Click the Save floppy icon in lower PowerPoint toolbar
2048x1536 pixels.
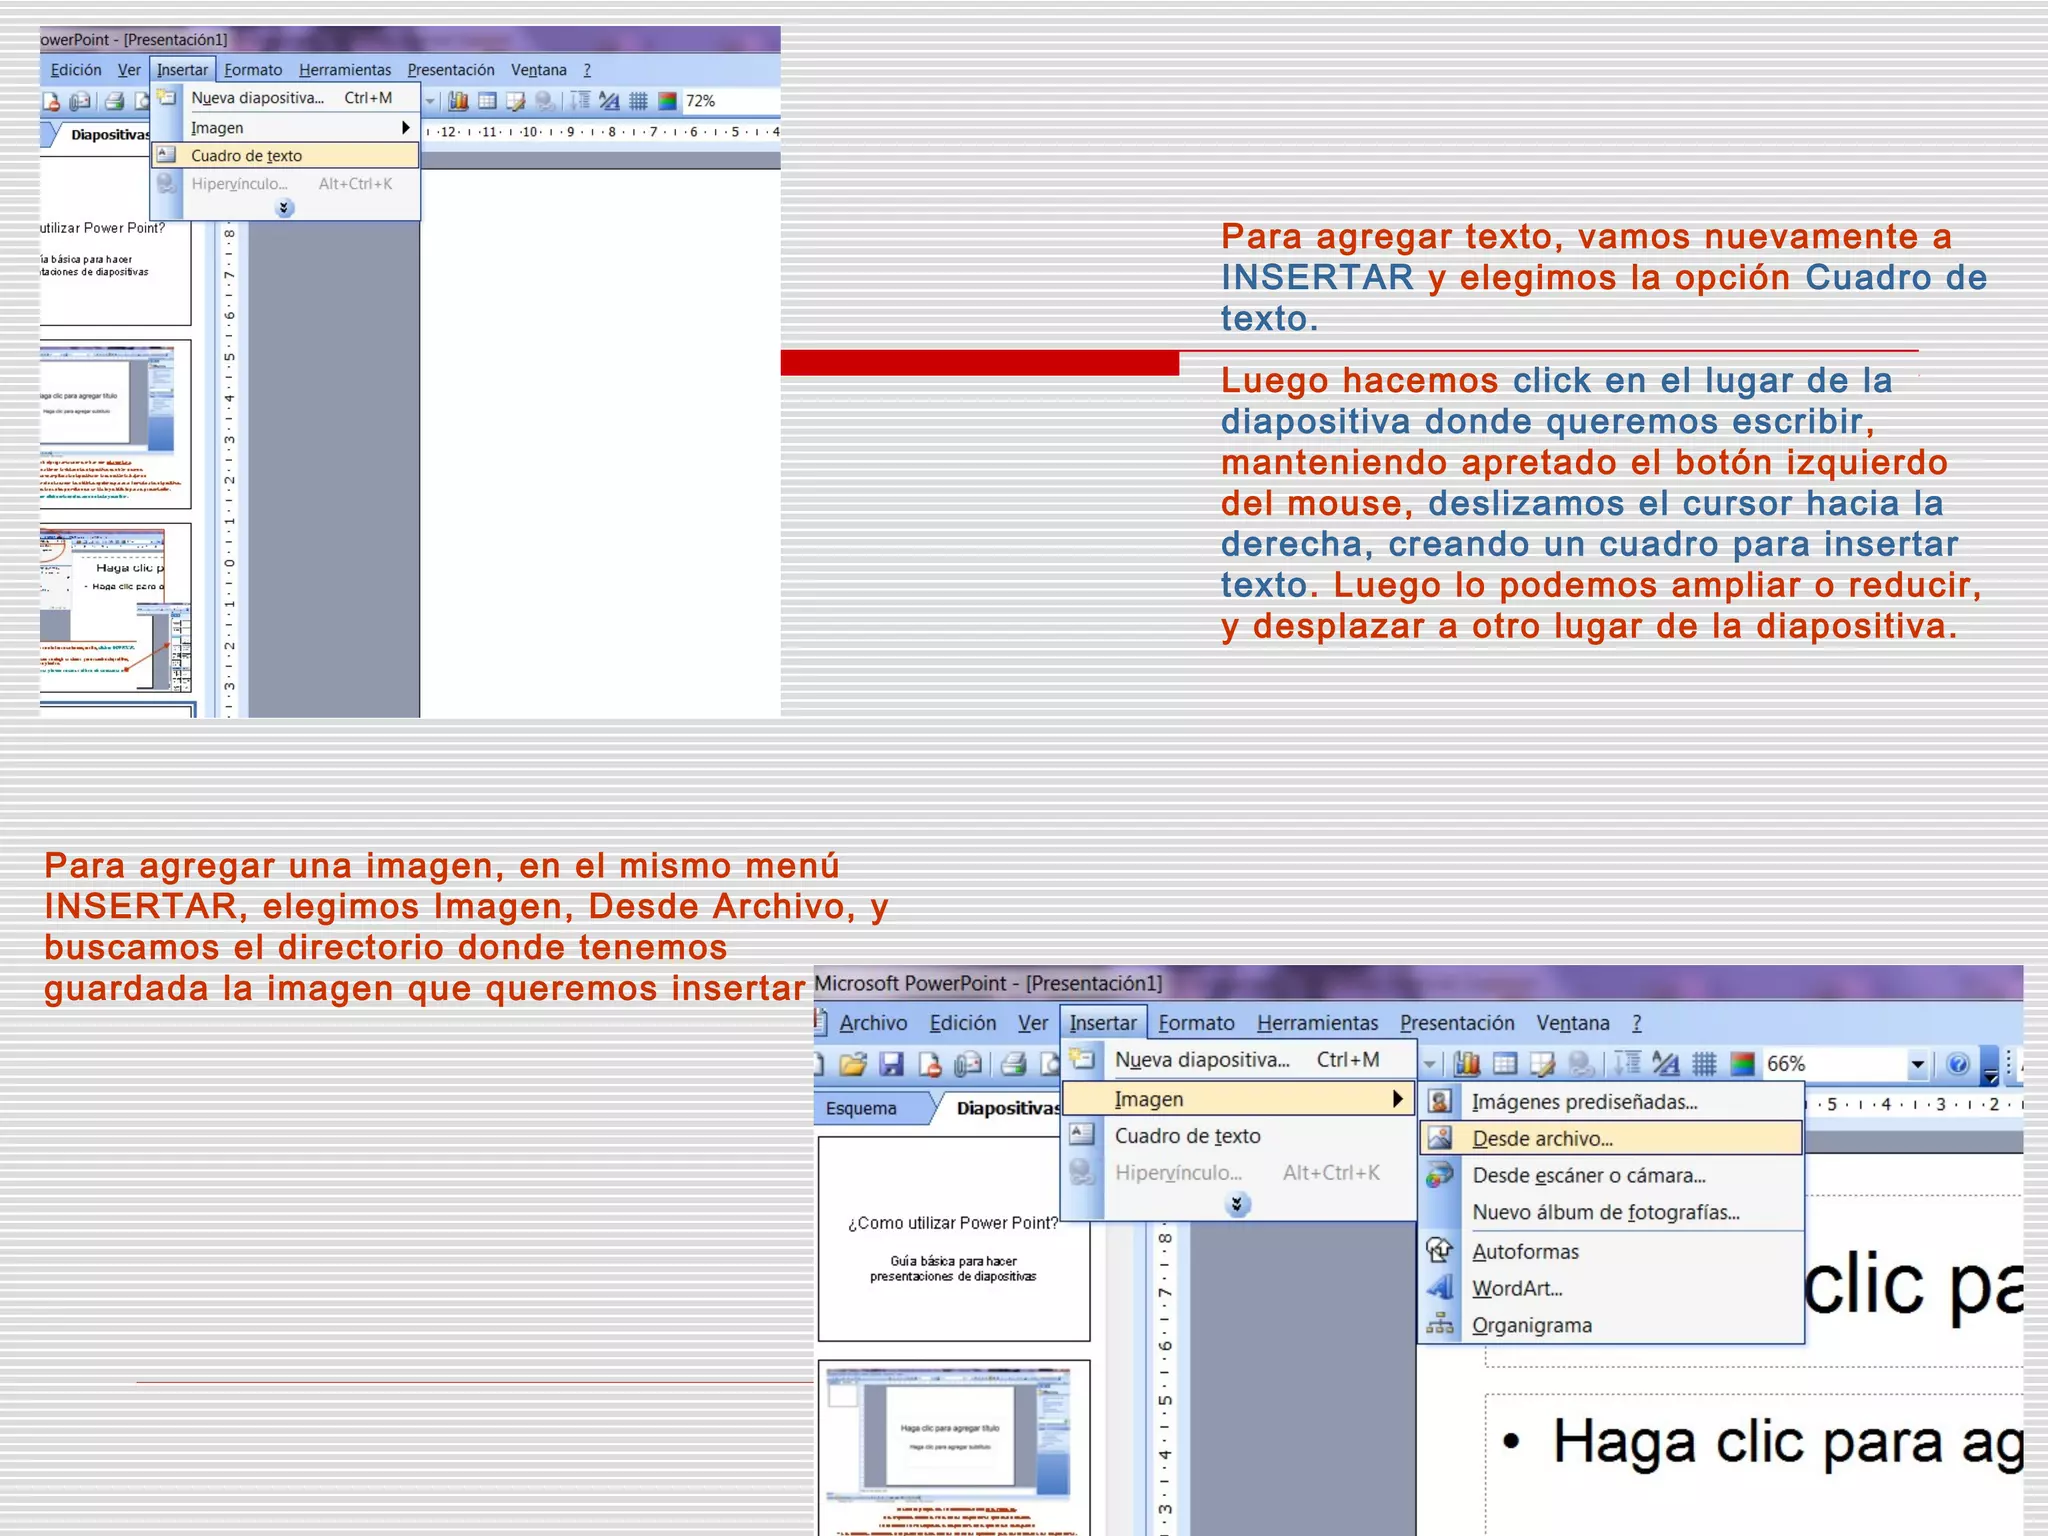(891, 1064)
